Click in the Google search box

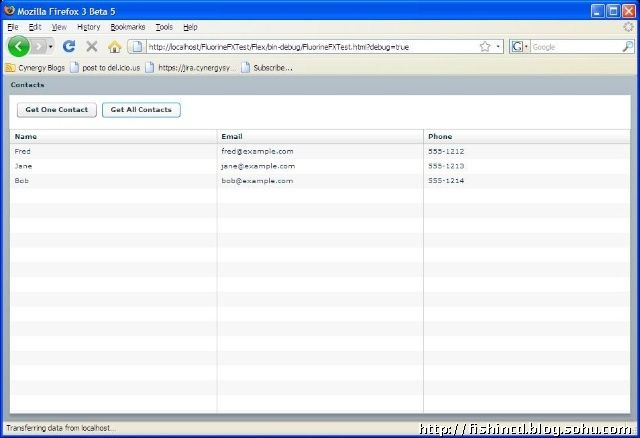576,47
